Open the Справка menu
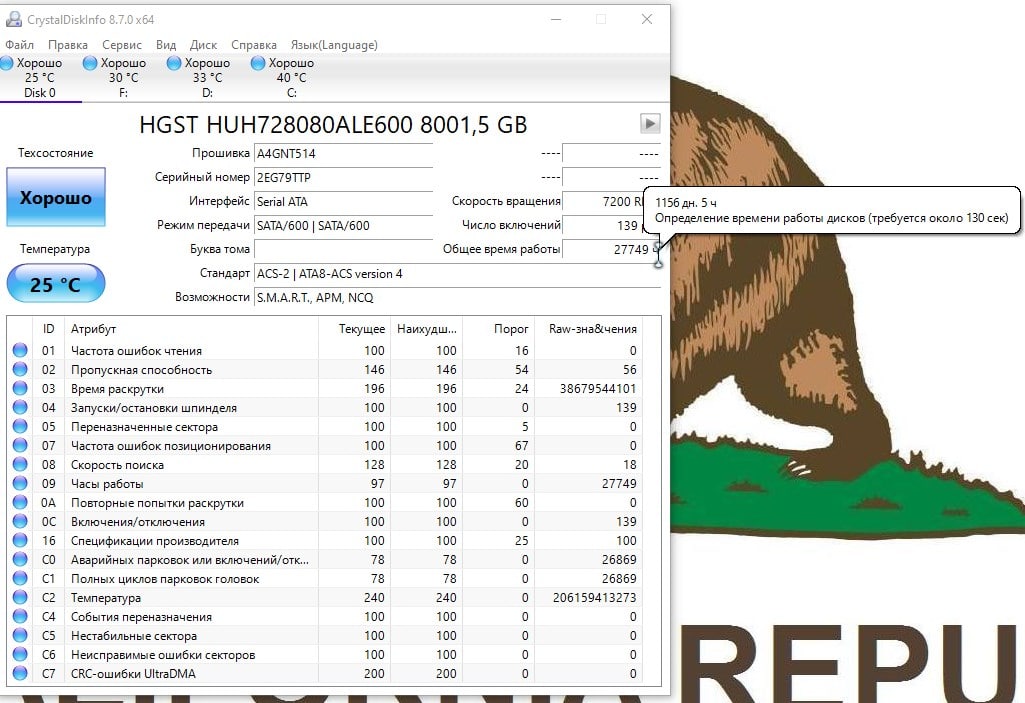Viewport: 1025px width, 703px height. pos(254,45)
